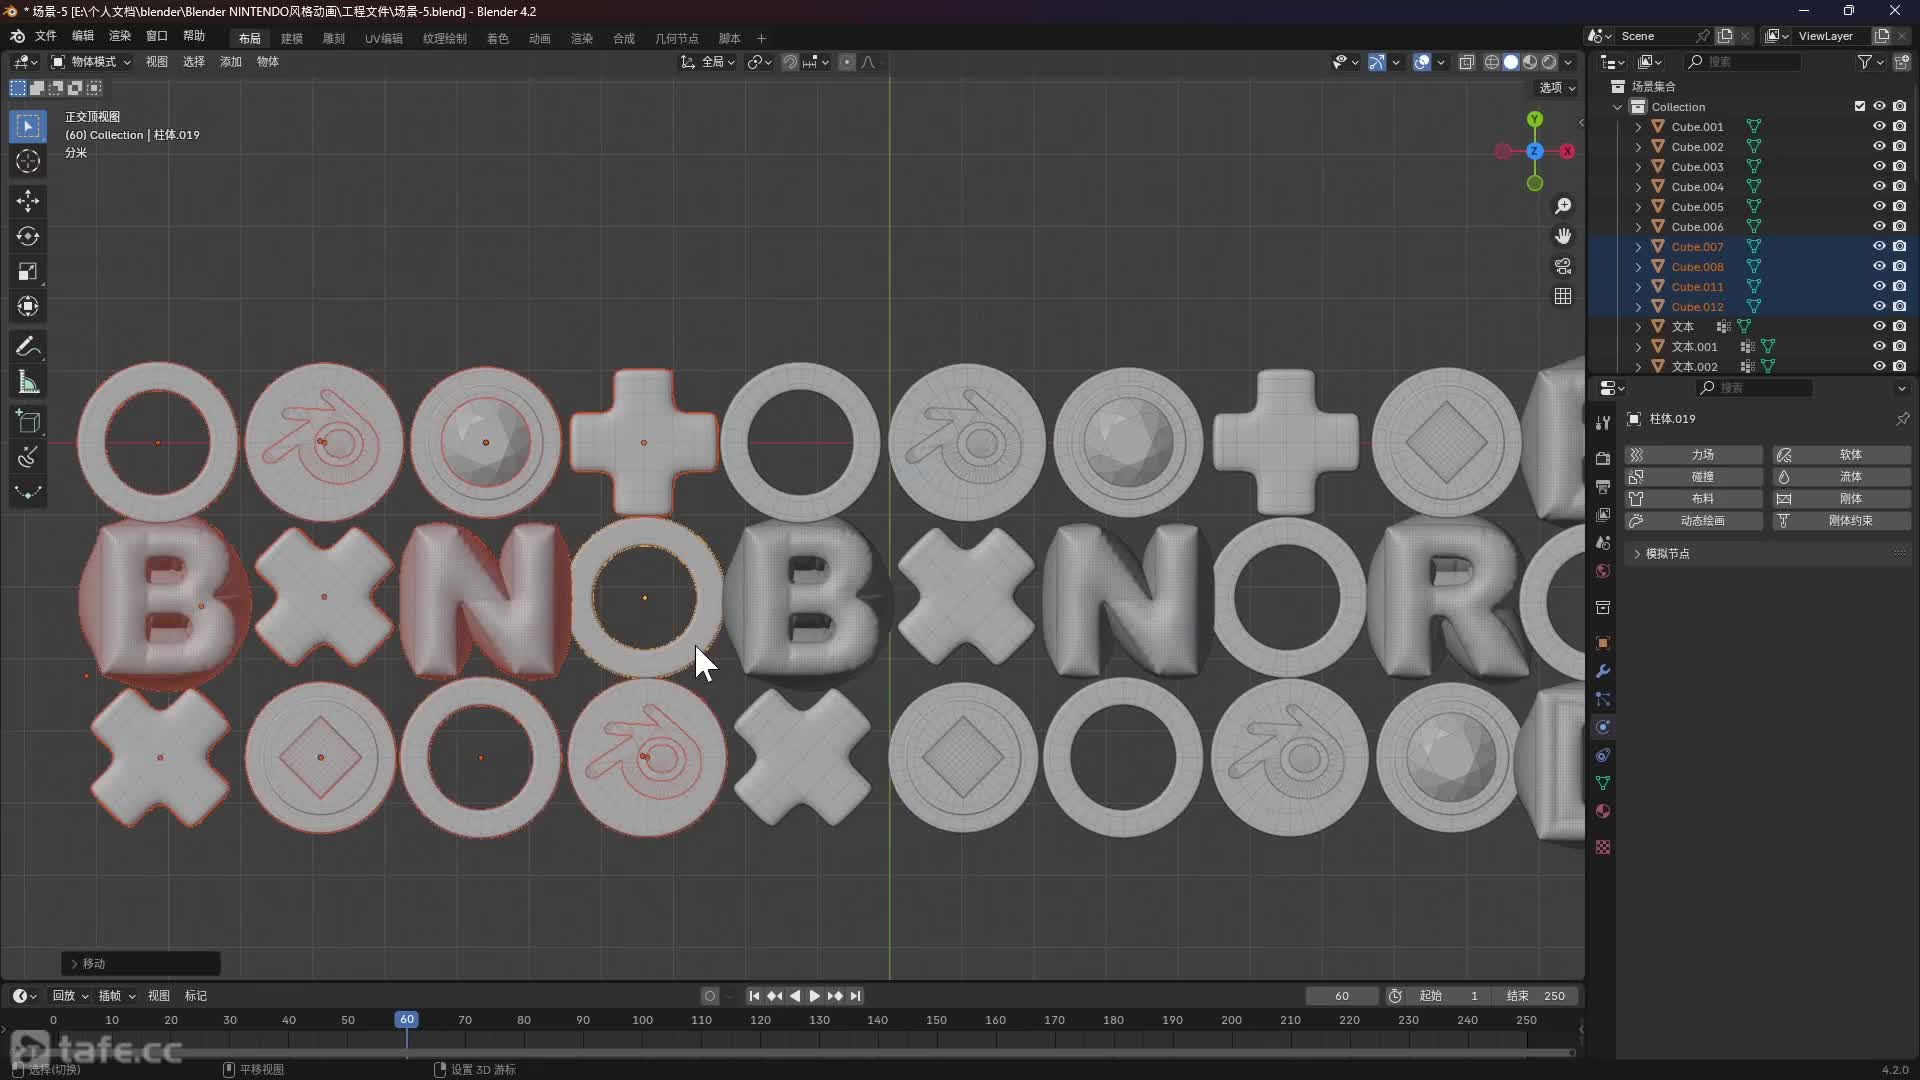
Task: Activate the Select Box tool
Action: (28, 126)
